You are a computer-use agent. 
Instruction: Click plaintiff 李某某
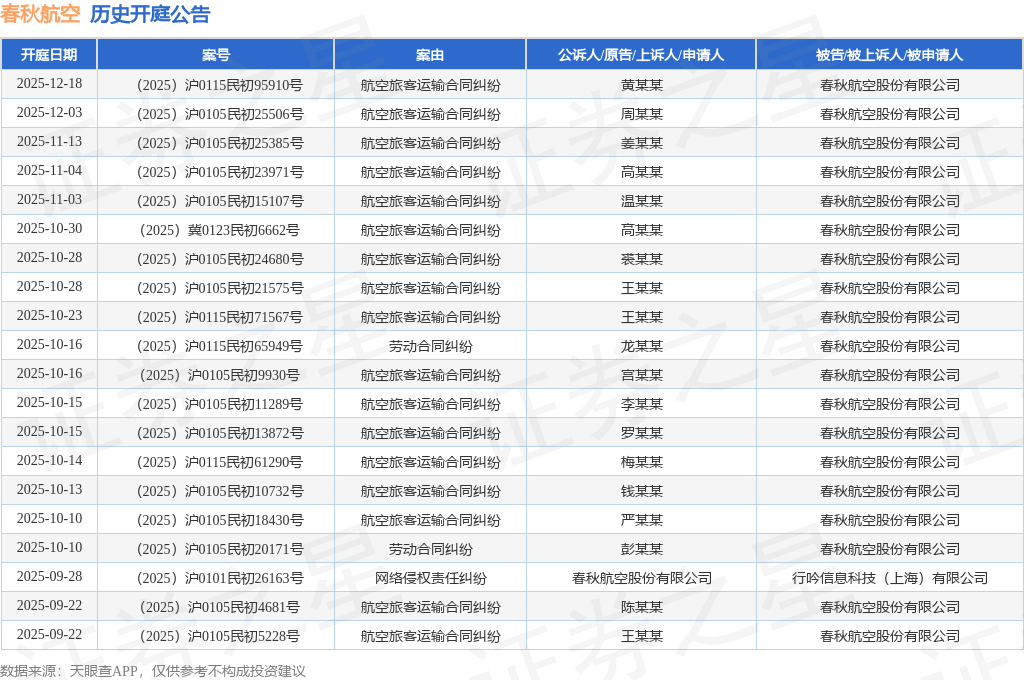[641, 404]
